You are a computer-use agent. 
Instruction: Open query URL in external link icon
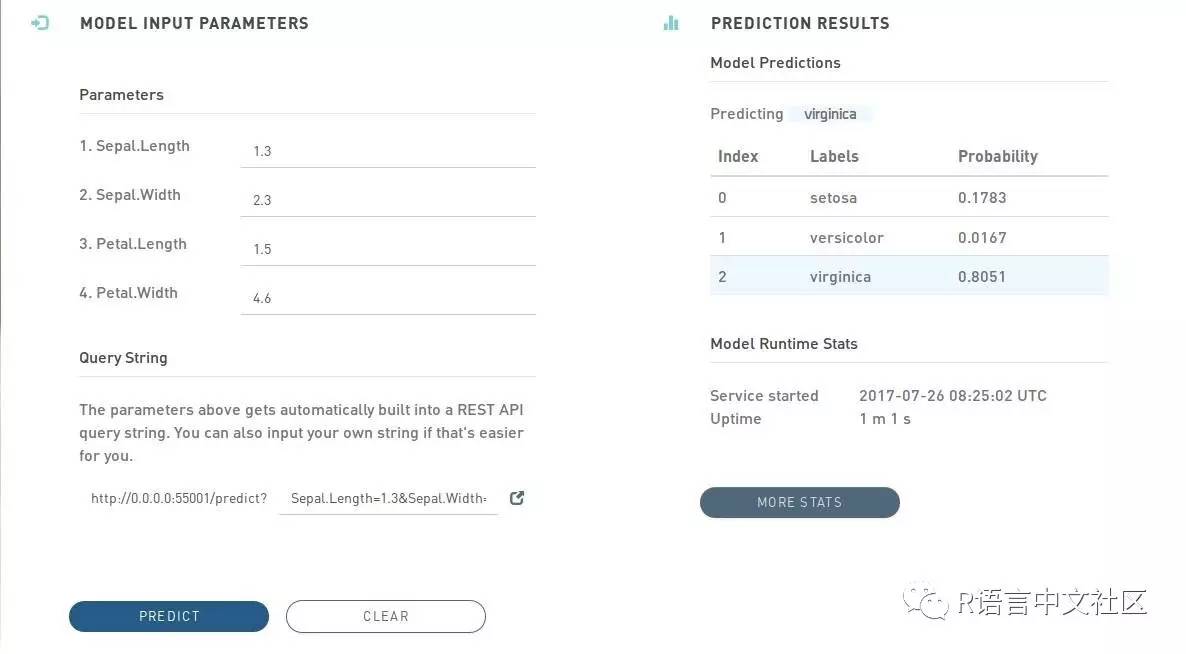point(517,498)
